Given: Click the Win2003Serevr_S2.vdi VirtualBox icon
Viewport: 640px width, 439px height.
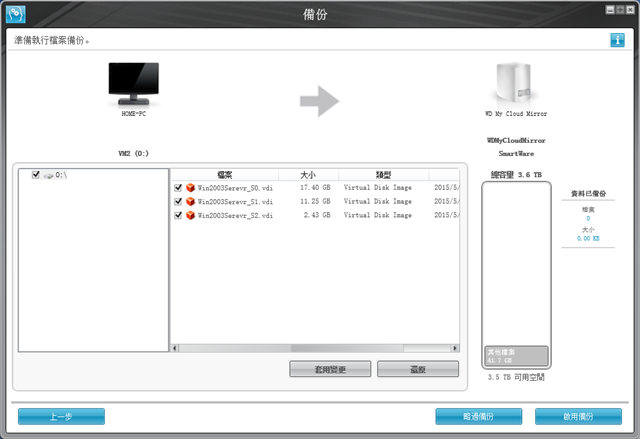Looking at the screenshot, I should [x=190, y=215].
